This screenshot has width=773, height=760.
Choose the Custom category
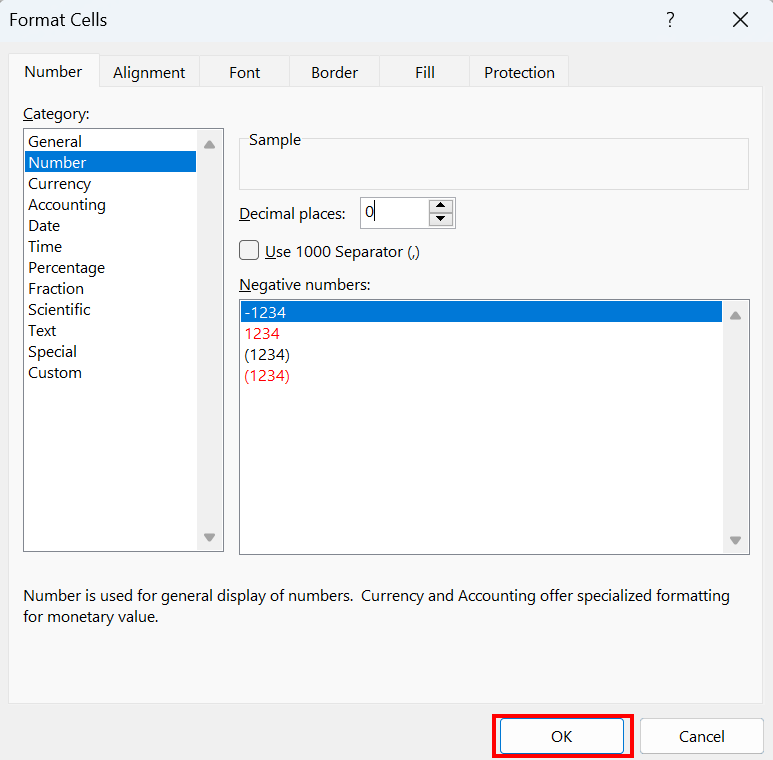55,373
